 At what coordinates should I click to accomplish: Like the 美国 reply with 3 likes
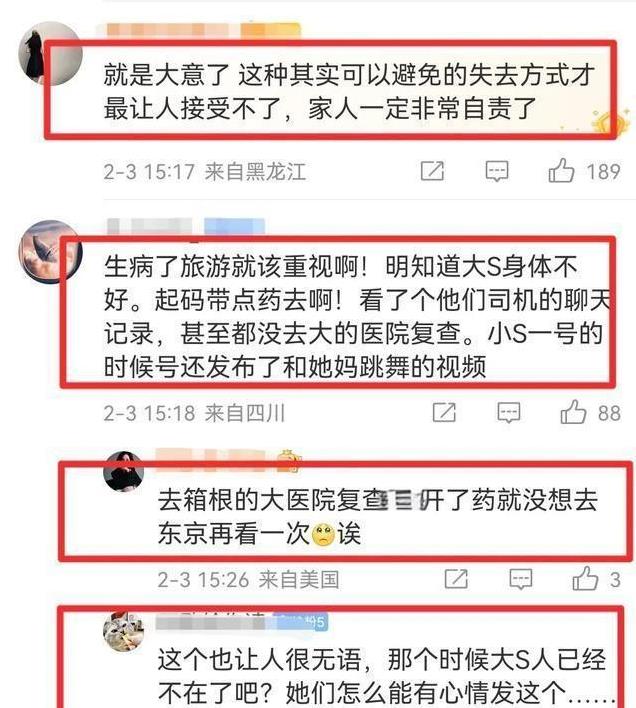click(x=585, y=579)
